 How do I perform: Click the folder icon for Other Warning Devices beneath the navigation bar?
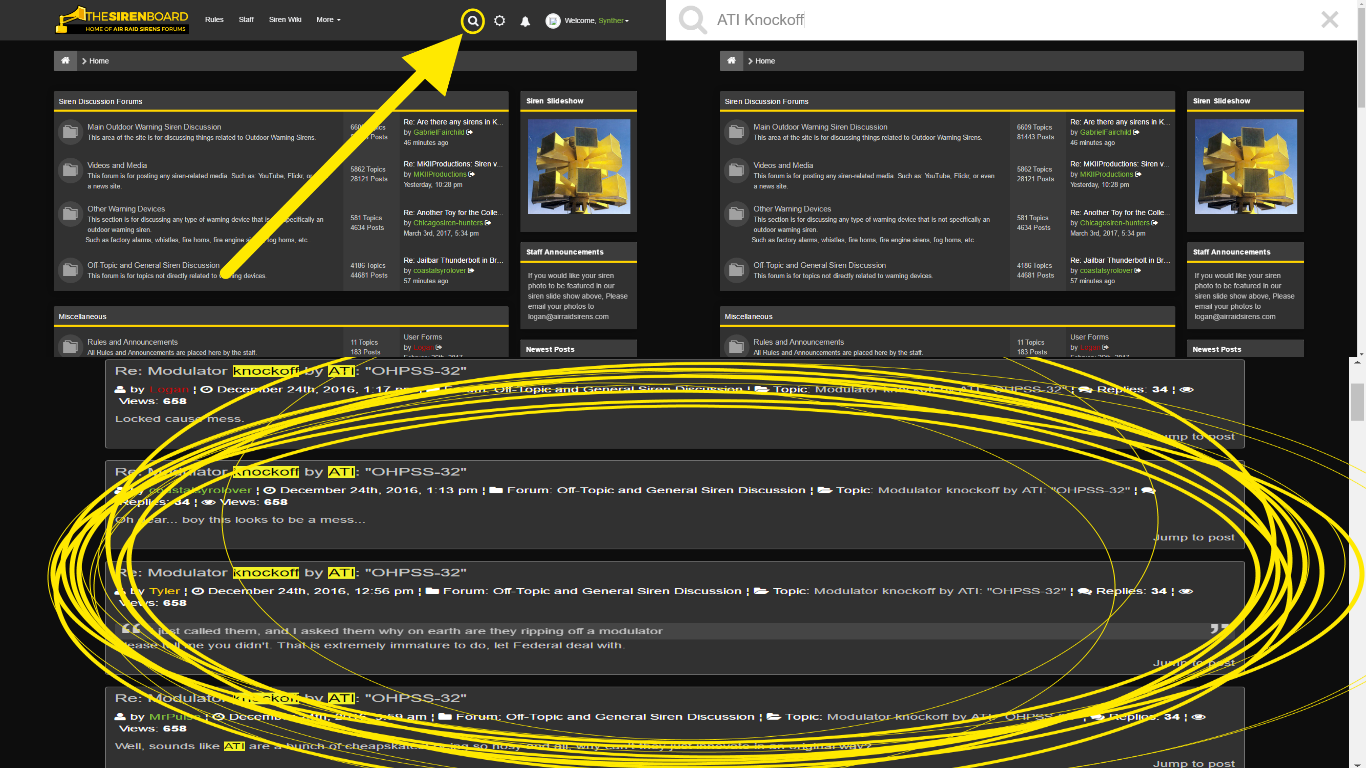70,214
